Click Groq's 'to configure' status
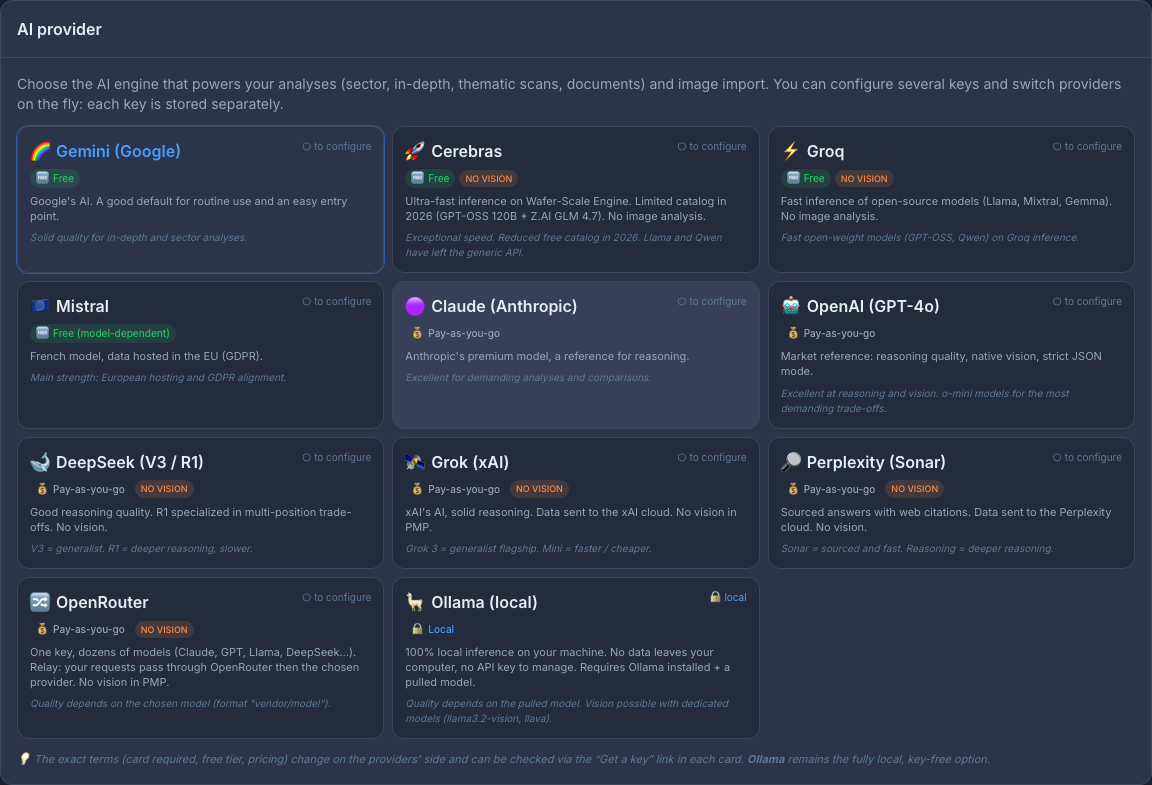 tap(1087, 146)
